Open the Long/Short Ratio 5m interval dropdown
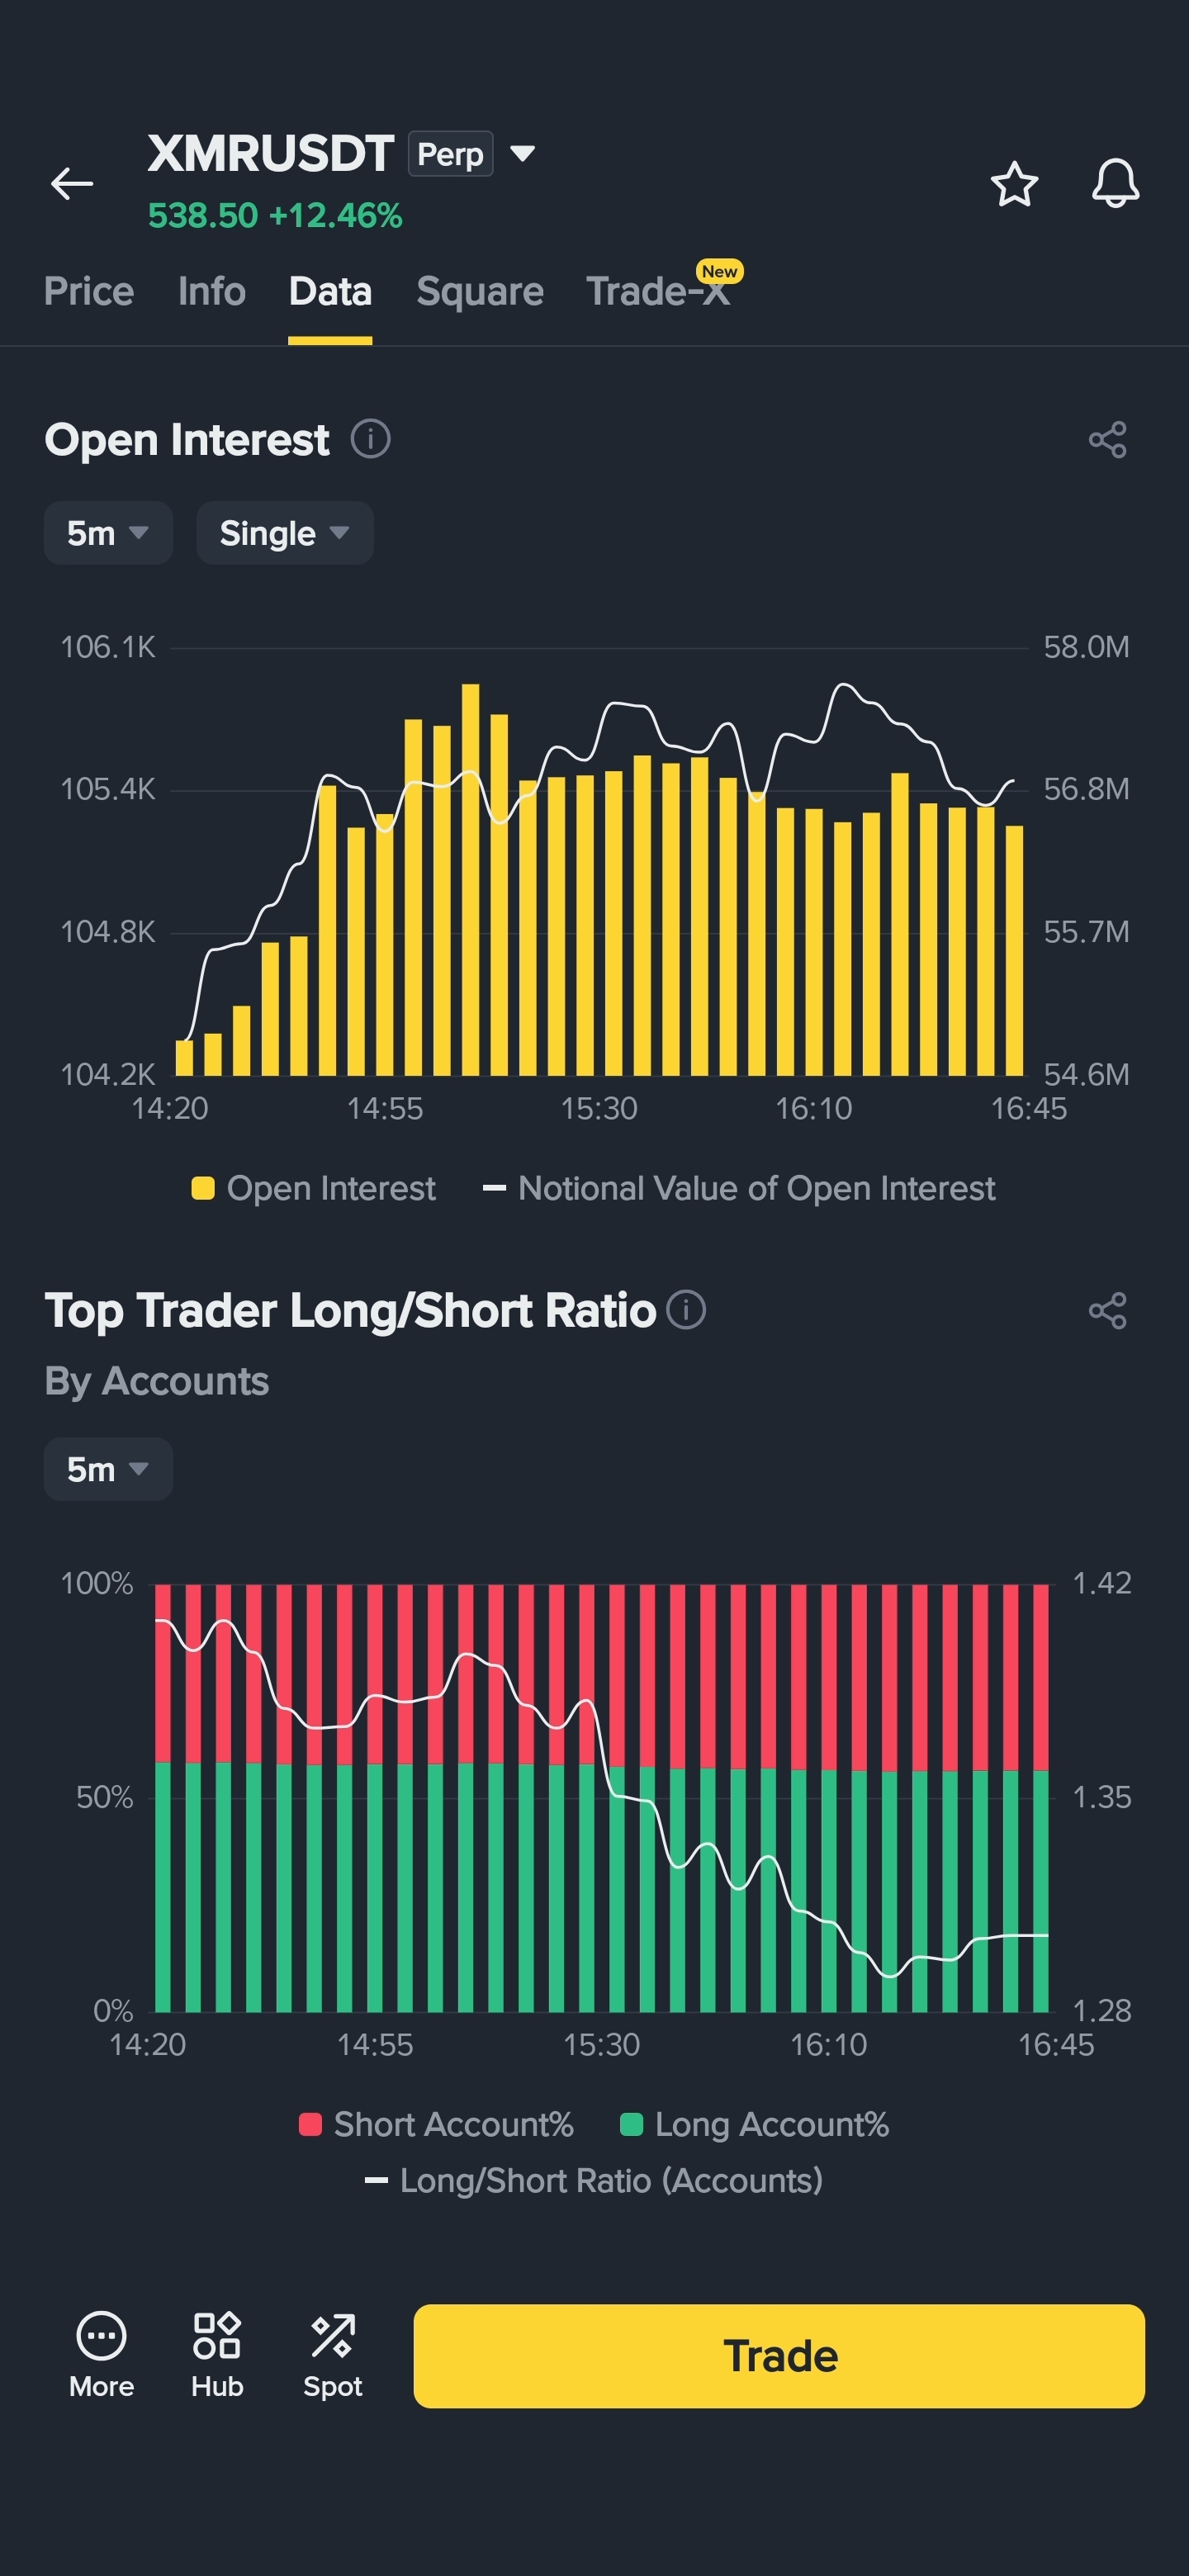Viewport: 1189px width, 2576px height. [108, 1469]
